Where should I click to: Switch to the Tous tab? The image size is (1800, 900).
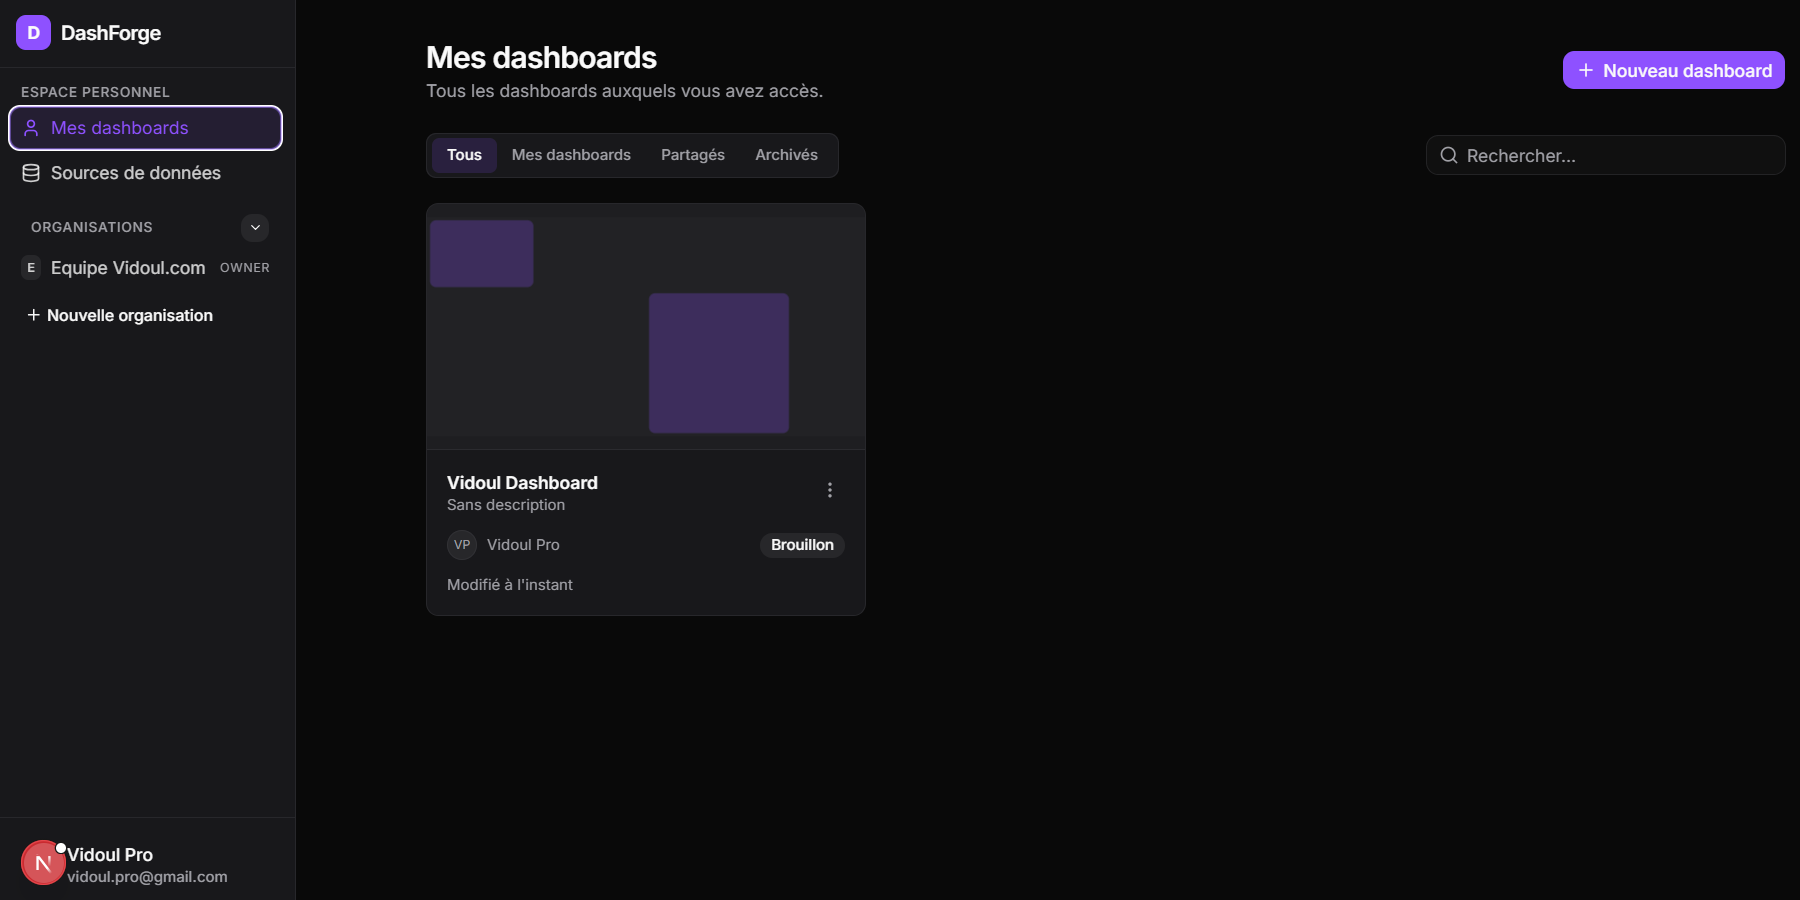(464, 155)
